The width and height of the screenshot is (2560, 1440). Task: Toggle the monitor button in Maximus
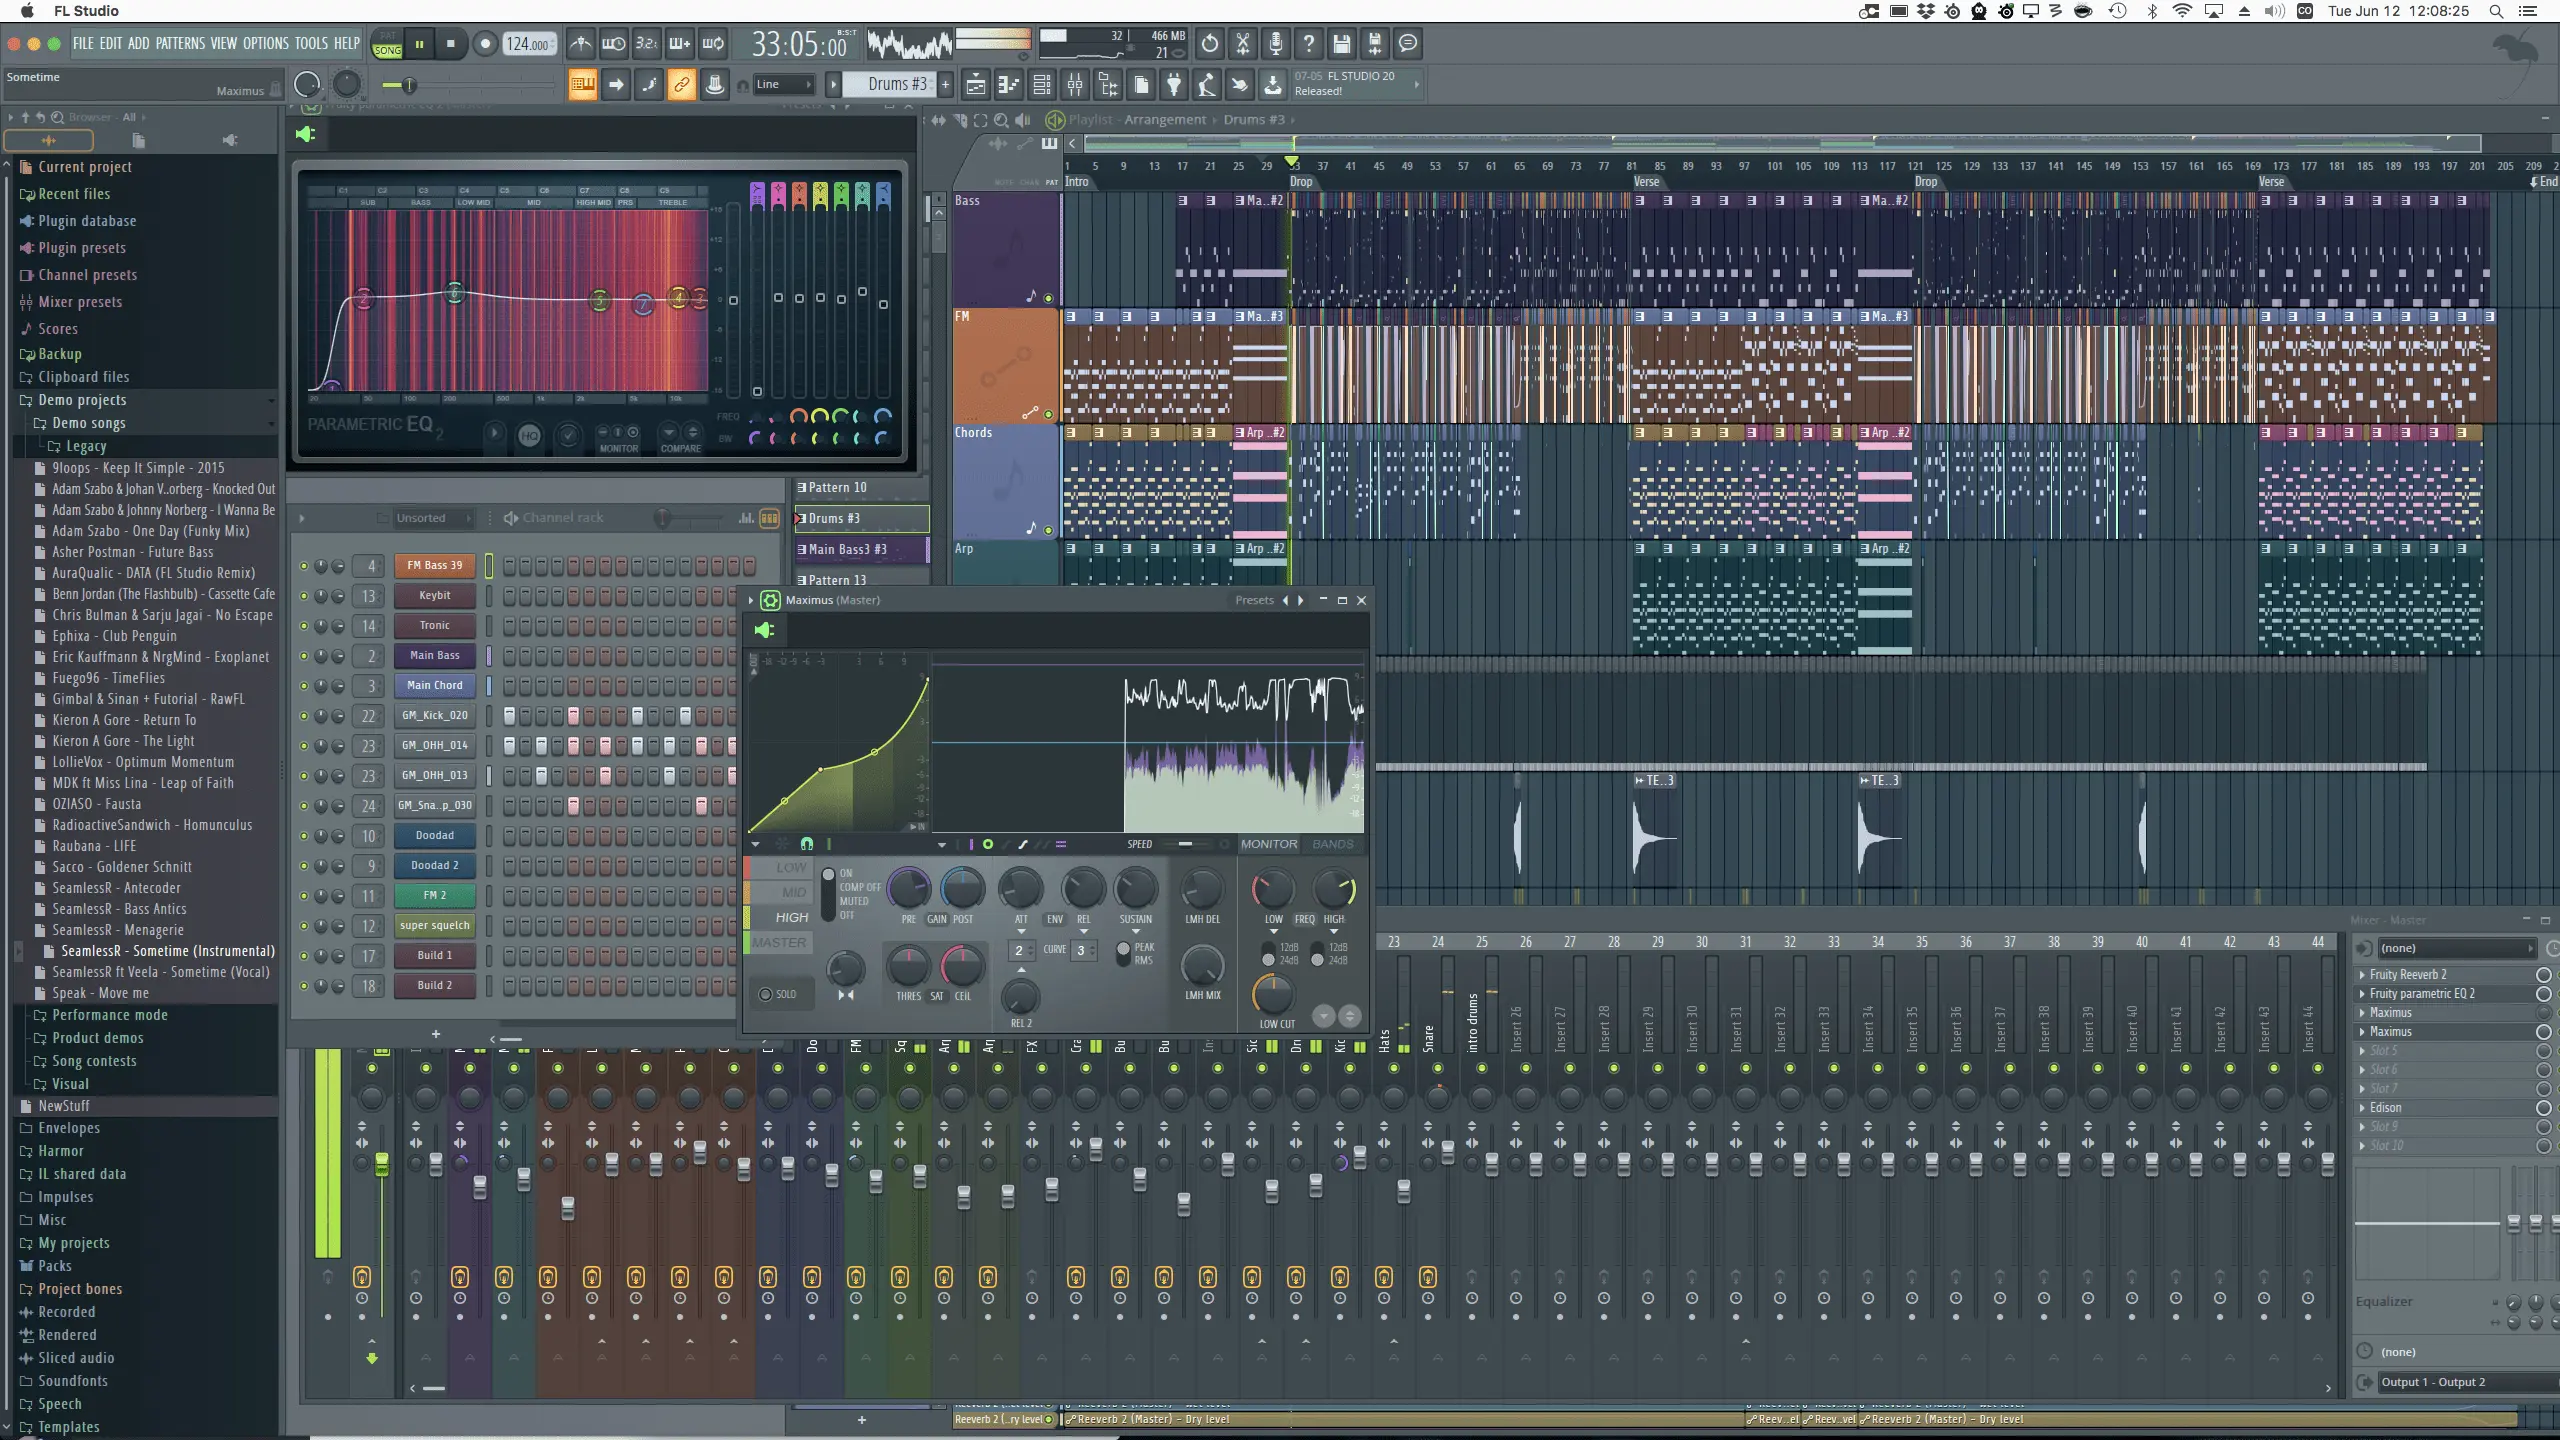(1269, 844)
